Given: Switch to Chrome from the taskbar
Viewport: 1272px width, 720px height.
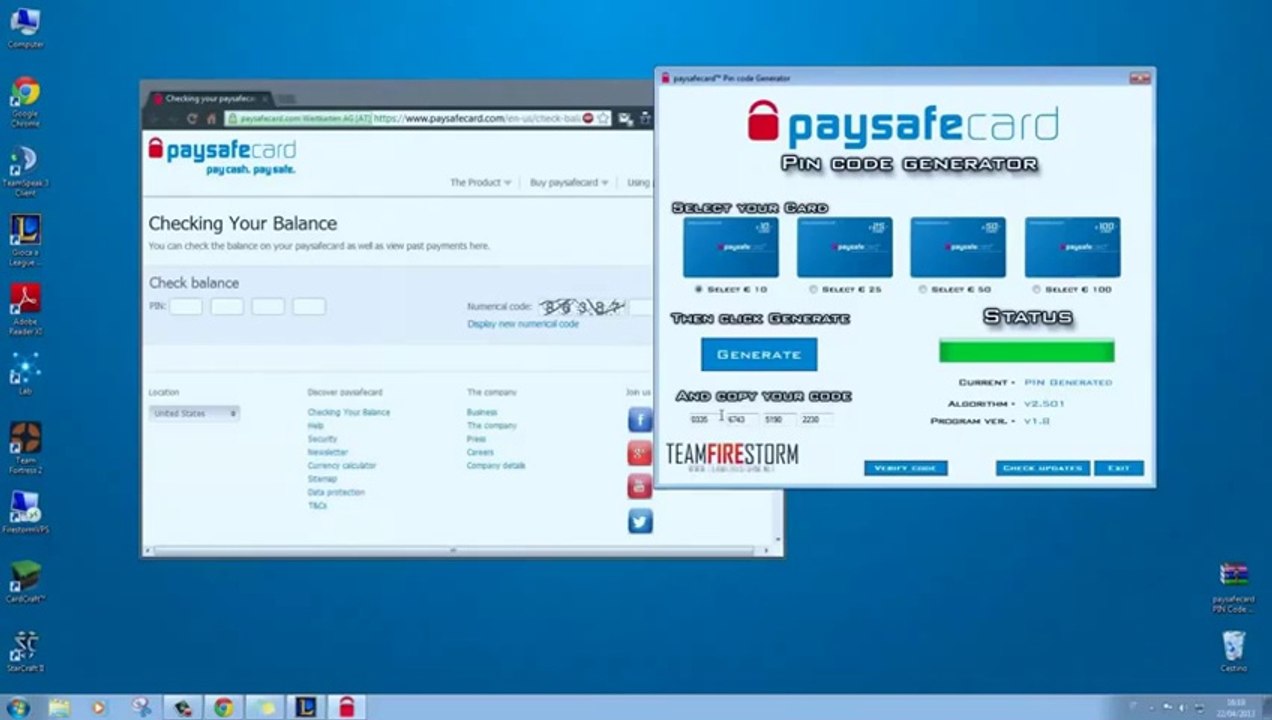Looking at the screenshot, I should coord(223,708).
